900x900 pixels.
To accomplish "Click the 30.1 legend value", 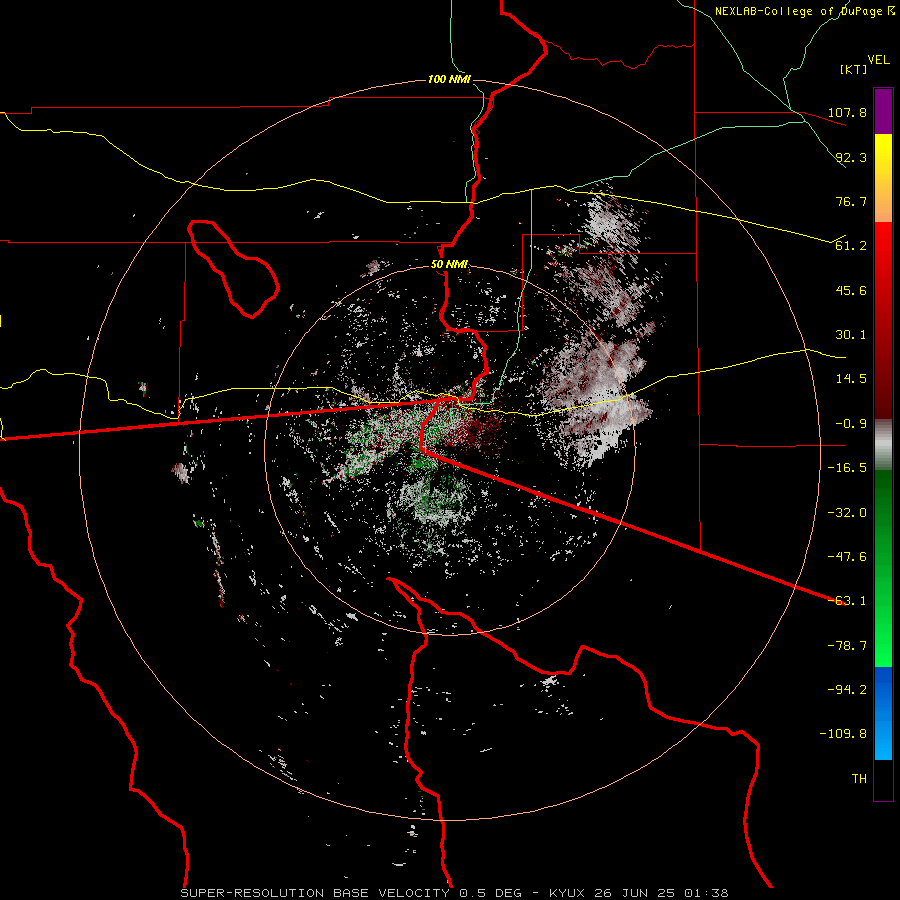I will (x=851, y=335).
